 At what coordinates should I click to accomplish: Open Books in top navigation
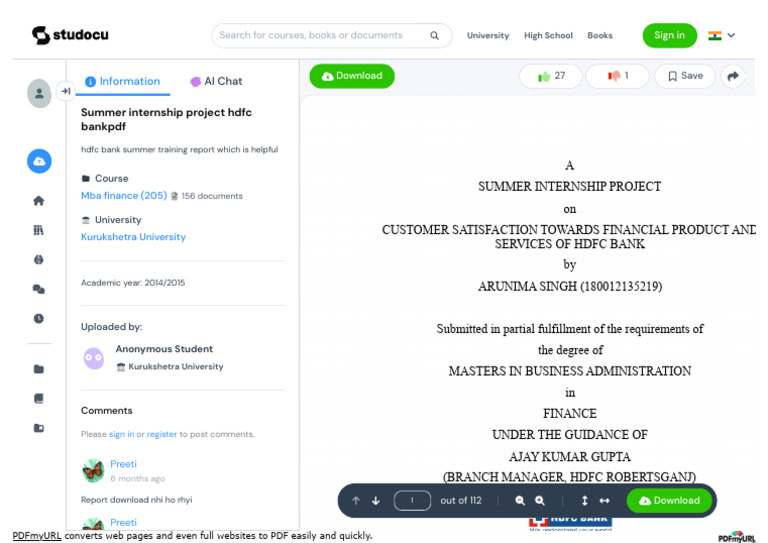tap(600, 35)
